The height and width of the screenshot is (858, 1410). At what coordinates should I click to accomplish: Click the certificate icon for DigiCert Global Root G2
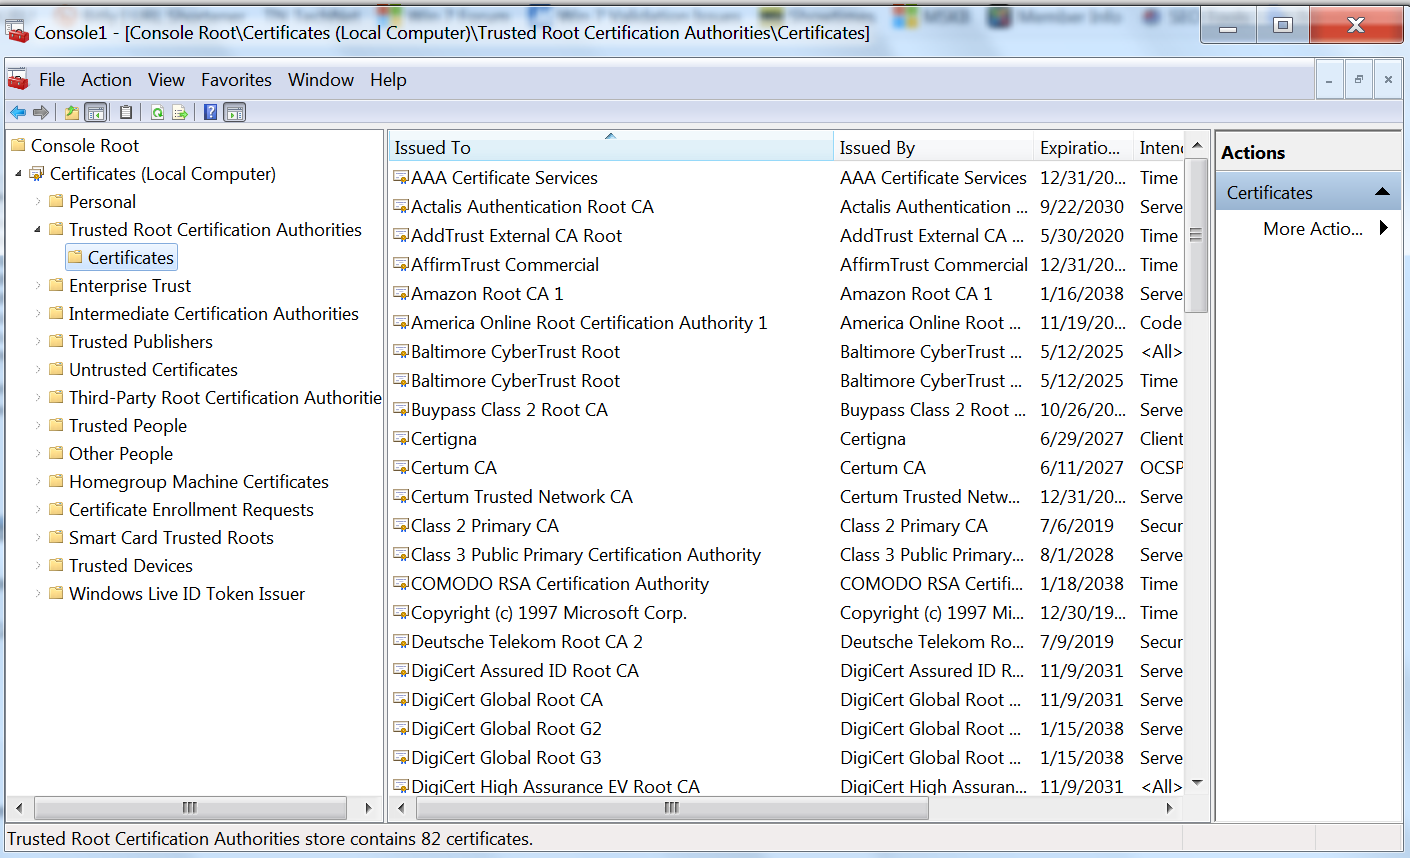click(401, 729)
